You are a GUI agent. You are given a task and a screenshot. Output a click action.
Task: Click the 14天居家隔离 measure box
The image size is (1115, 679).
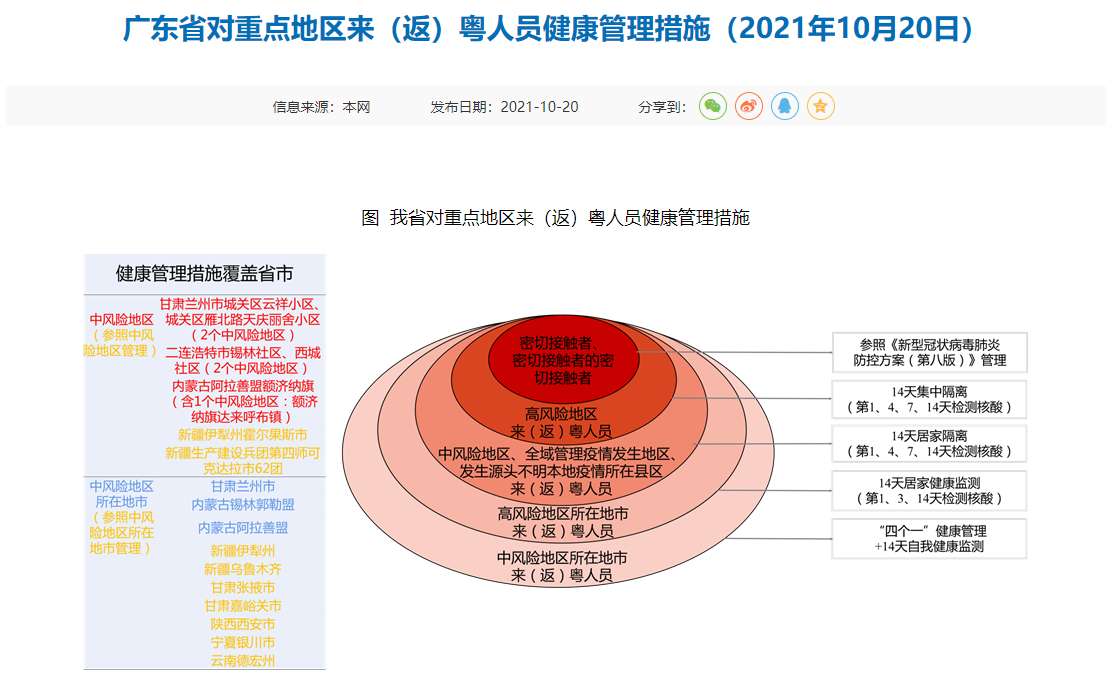click(929, 444)
